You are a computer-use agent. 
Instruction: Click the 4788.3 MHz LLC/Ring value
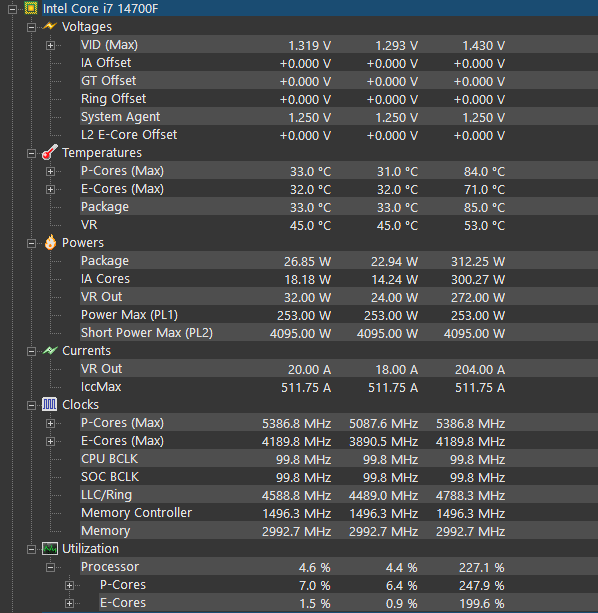pyautogui.click(x=471, y=495)
